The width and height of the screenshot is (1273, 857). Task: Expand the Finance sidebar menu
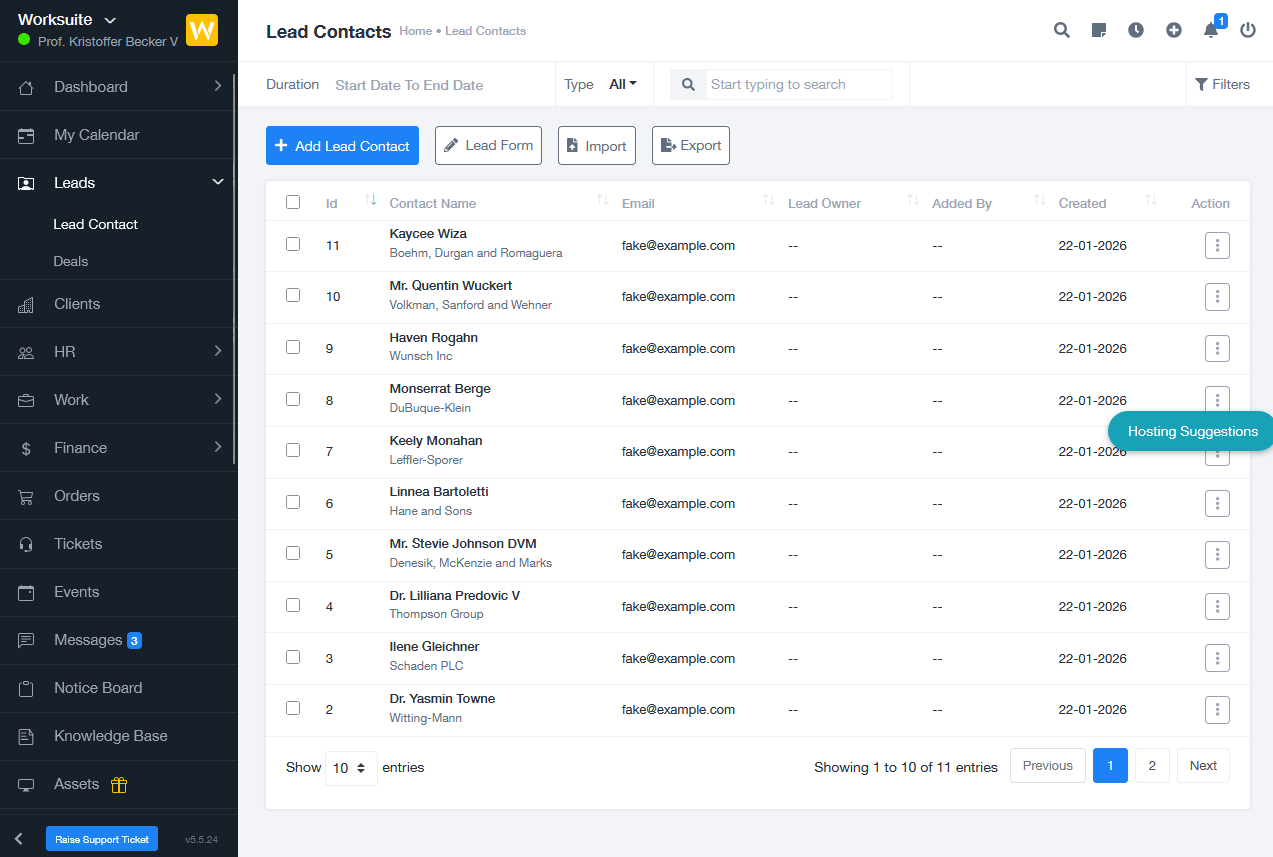119,448
